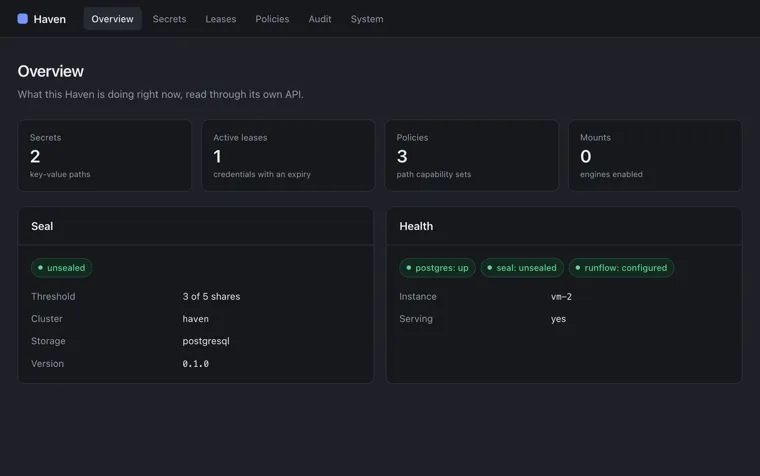Image resolution: width=760 pixels, height=476 pixels.
Task: Click the "seal: unsealed" health badge
Action: (522, 268)
